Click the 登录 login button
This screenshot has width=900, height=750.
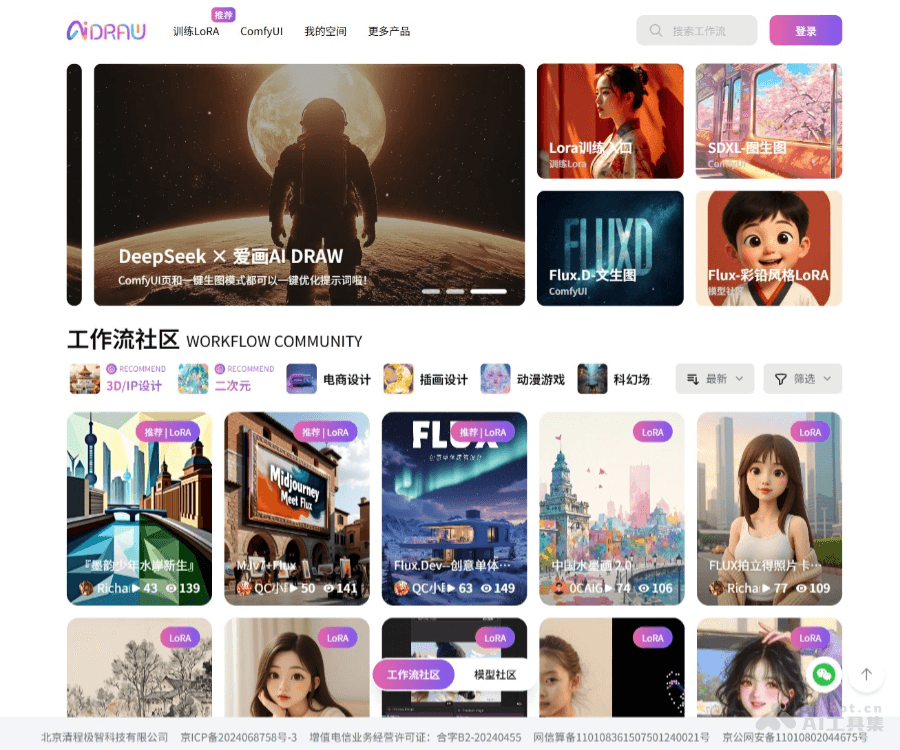tap(805, 31)
